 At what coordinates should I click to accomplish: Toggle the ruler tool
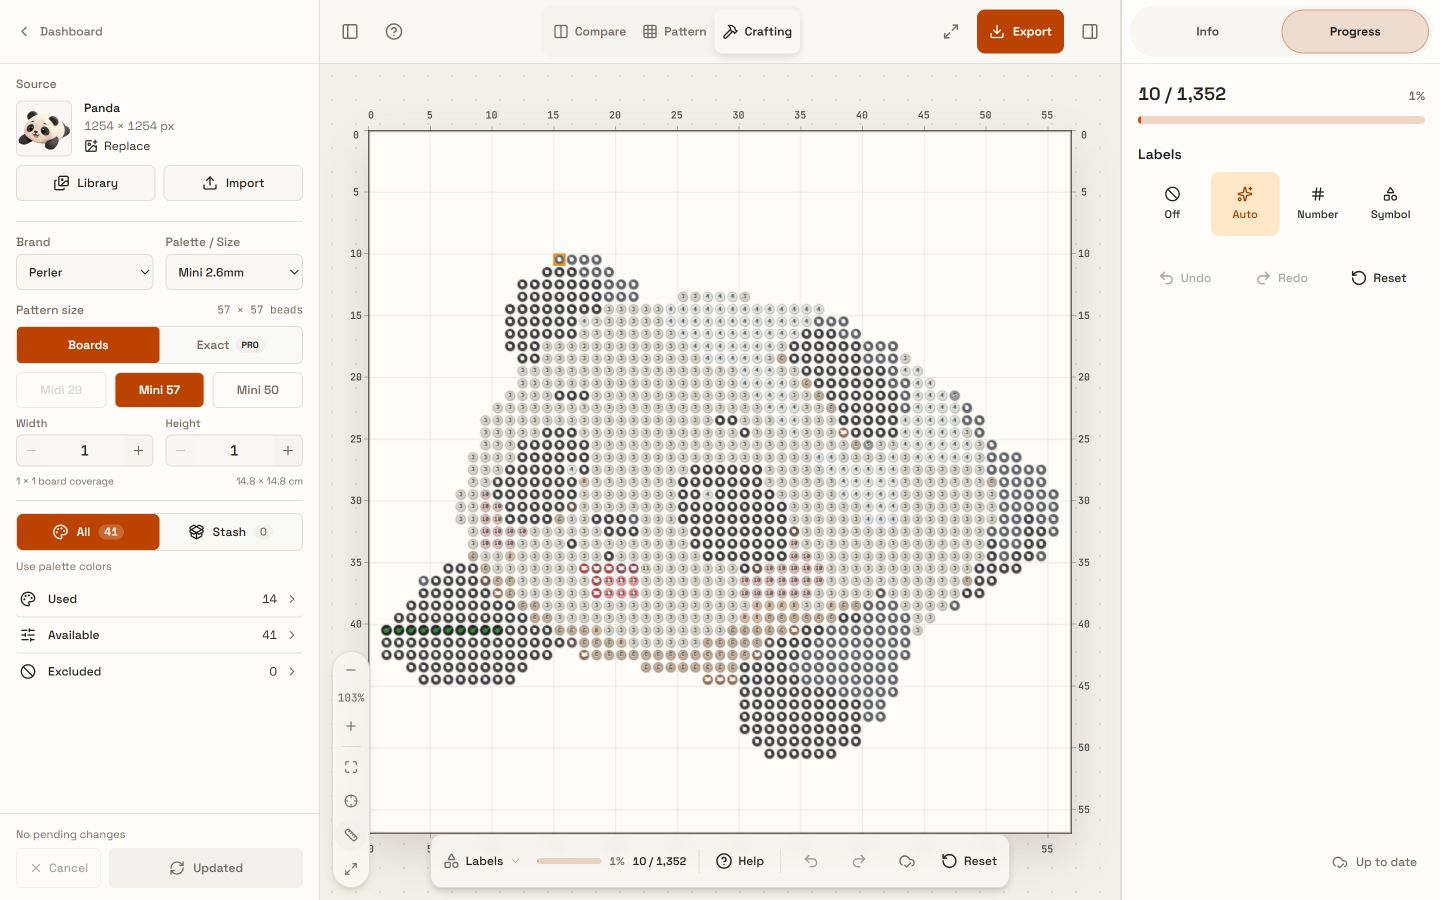tap(351, 835)
